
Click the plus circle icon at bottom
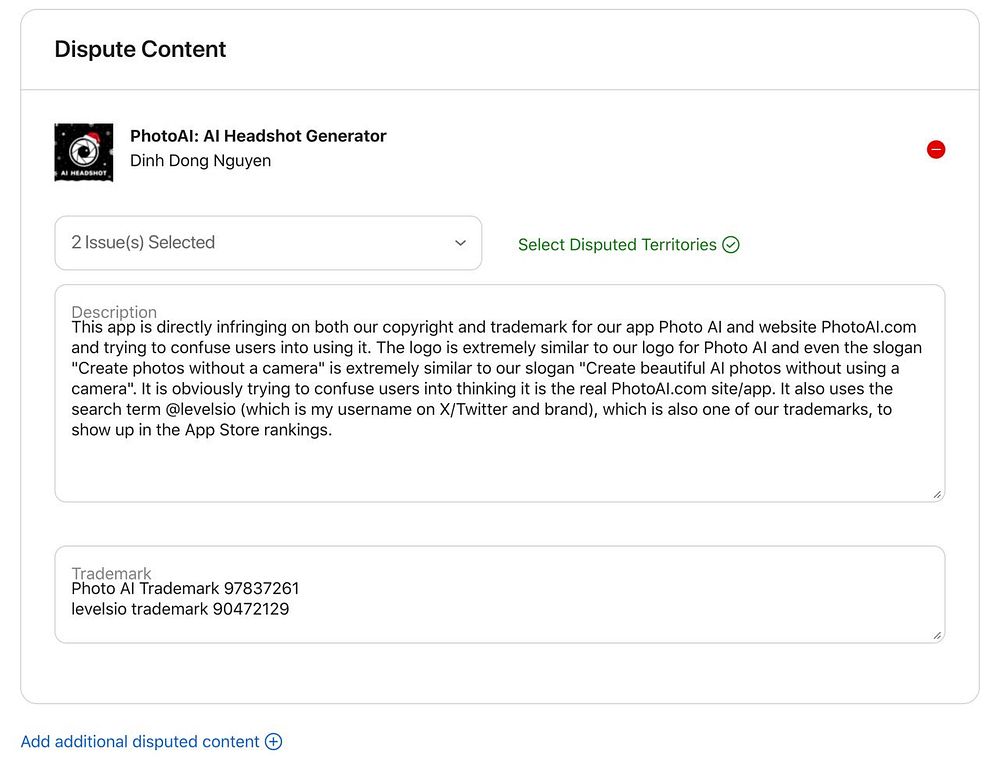click(273, 742)
